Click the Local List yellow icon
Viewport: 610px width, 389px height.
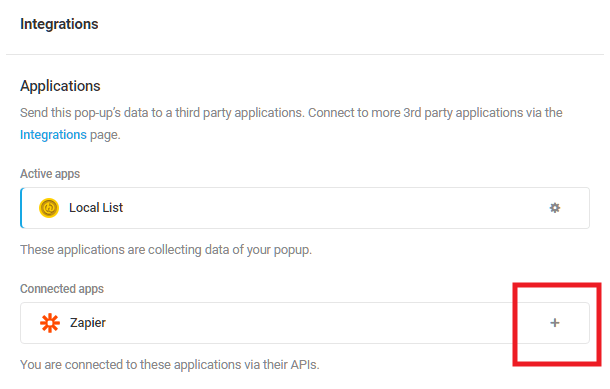[49, 208]
